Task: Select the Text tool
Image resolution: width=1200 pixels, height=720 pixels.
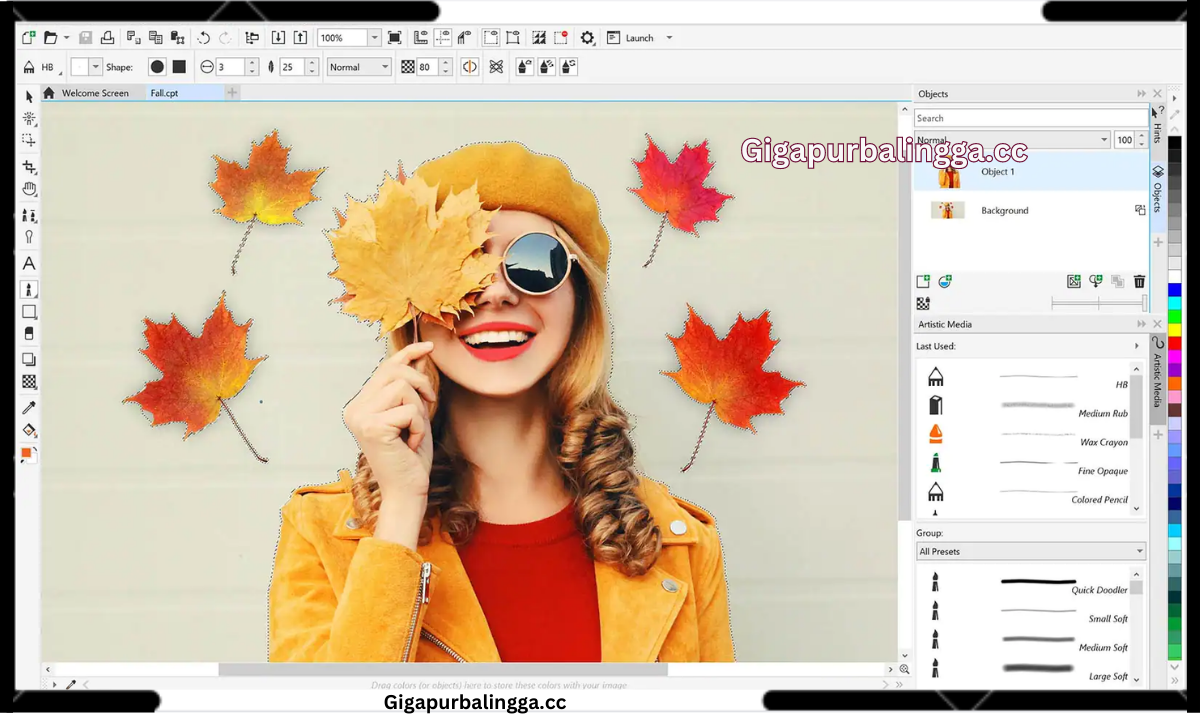Action: (29, 264)
